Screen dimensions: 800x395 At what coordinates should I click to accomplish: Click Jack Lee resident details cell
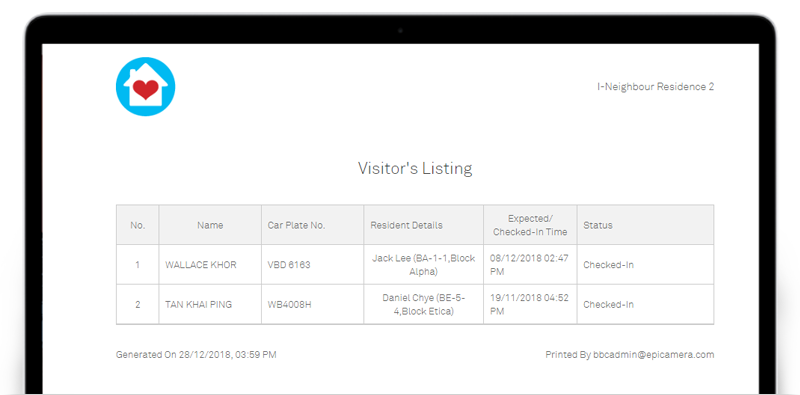(423, 265)
